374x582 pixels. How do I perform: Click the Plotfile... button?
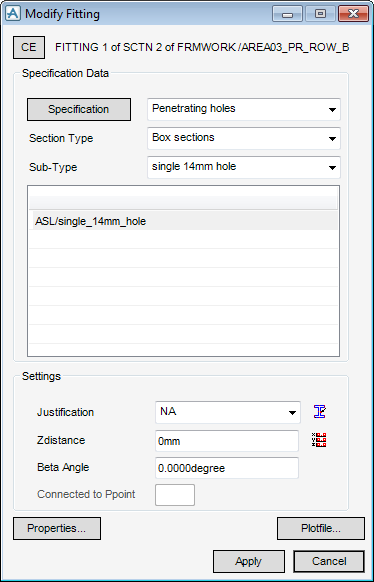click(x=321, y=529)
